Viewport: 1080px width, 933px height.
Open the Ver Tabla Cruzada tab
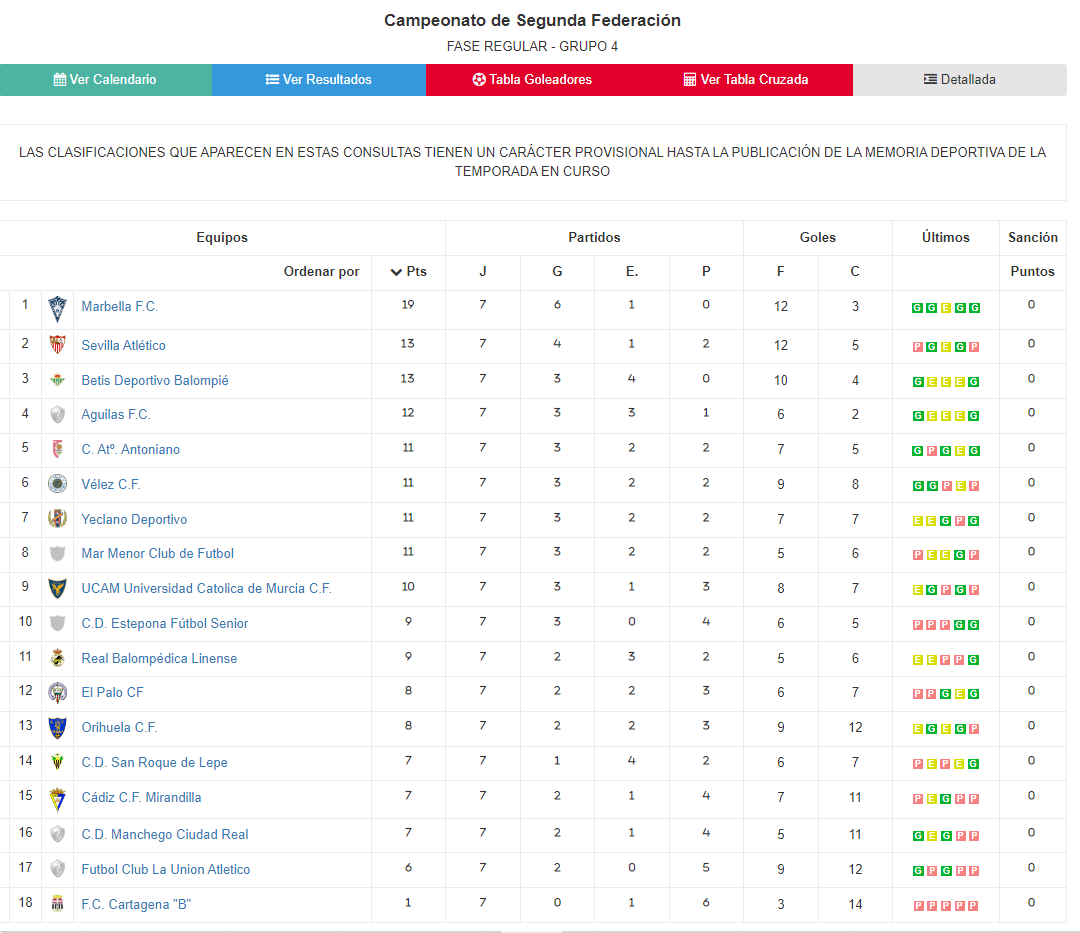tap(746, 80)
